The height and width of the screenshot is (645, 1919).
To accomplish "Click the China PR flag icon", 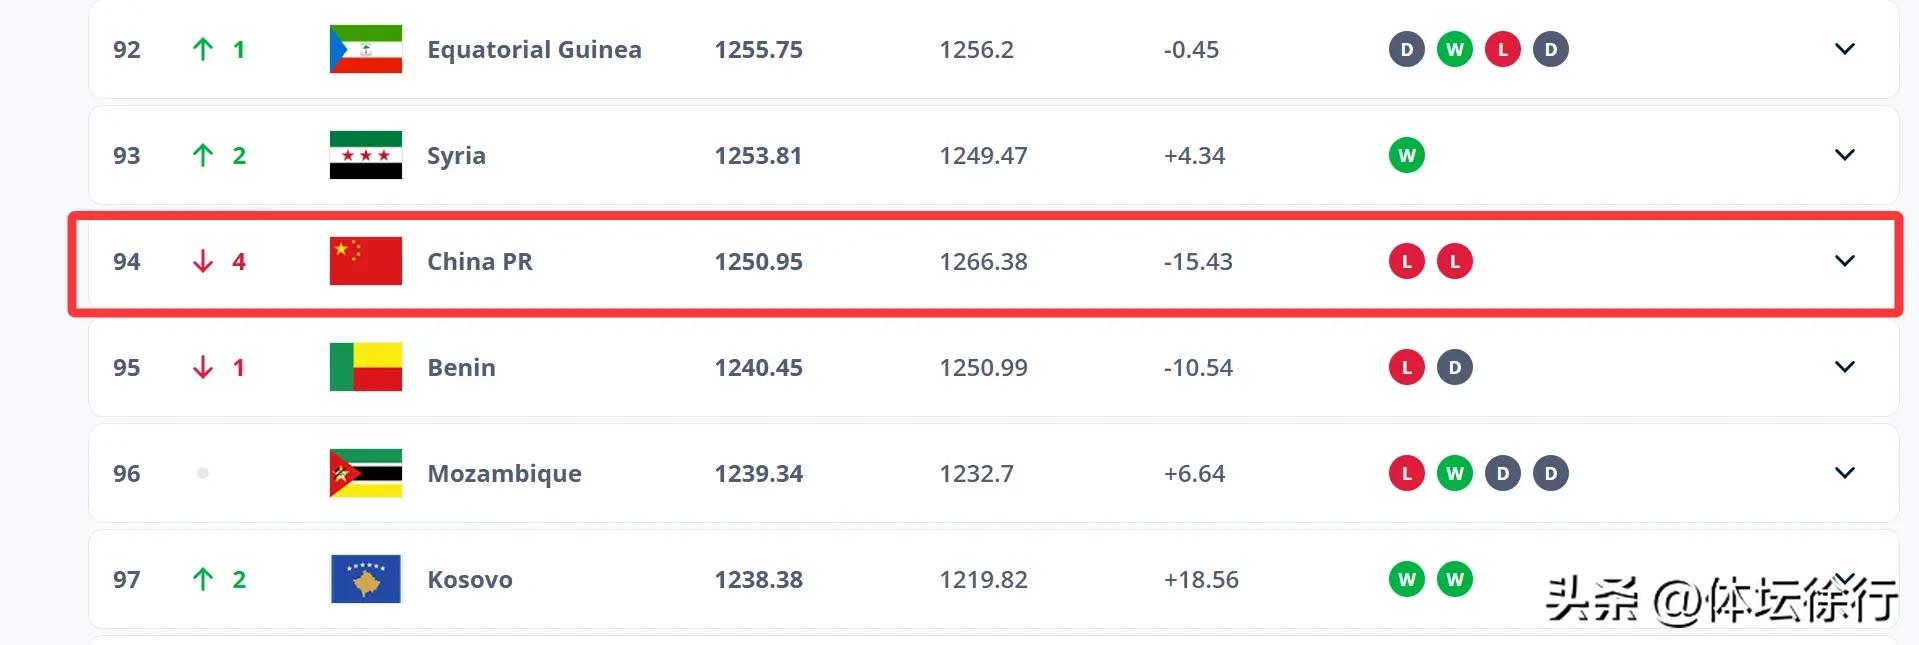I will pyautogui.click(x=366, y=261).
